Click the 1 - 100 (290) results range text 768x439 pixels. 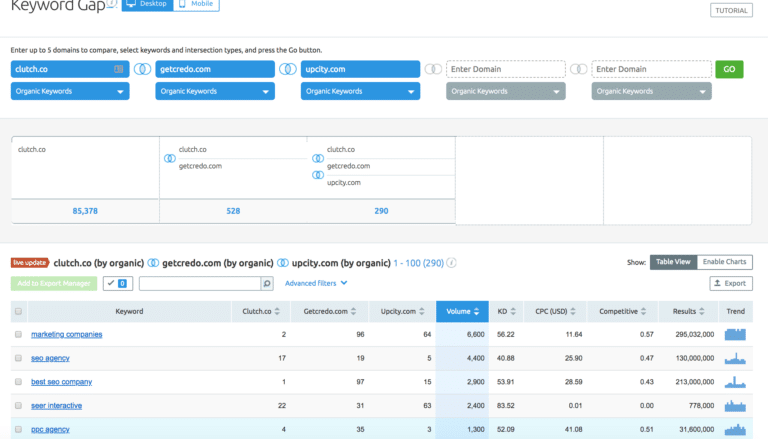pos(418,263)
